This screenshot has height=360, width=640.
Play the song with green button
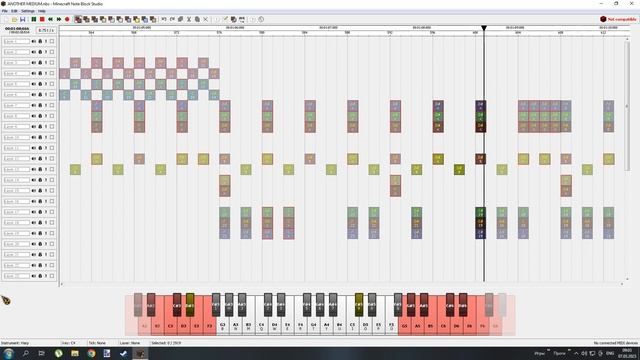[34, 19]
